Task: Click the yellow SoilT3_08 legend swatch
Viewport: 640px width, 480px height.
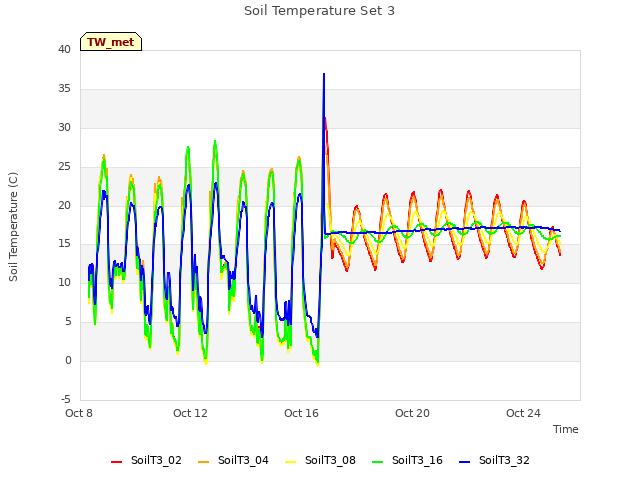Action: pos(290,462)
